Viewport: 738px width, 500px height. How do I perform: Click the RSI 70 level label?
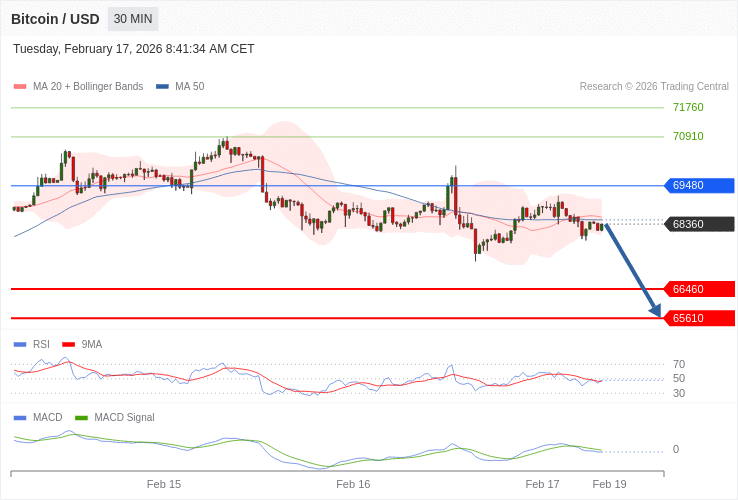click(x=679, y=364)
